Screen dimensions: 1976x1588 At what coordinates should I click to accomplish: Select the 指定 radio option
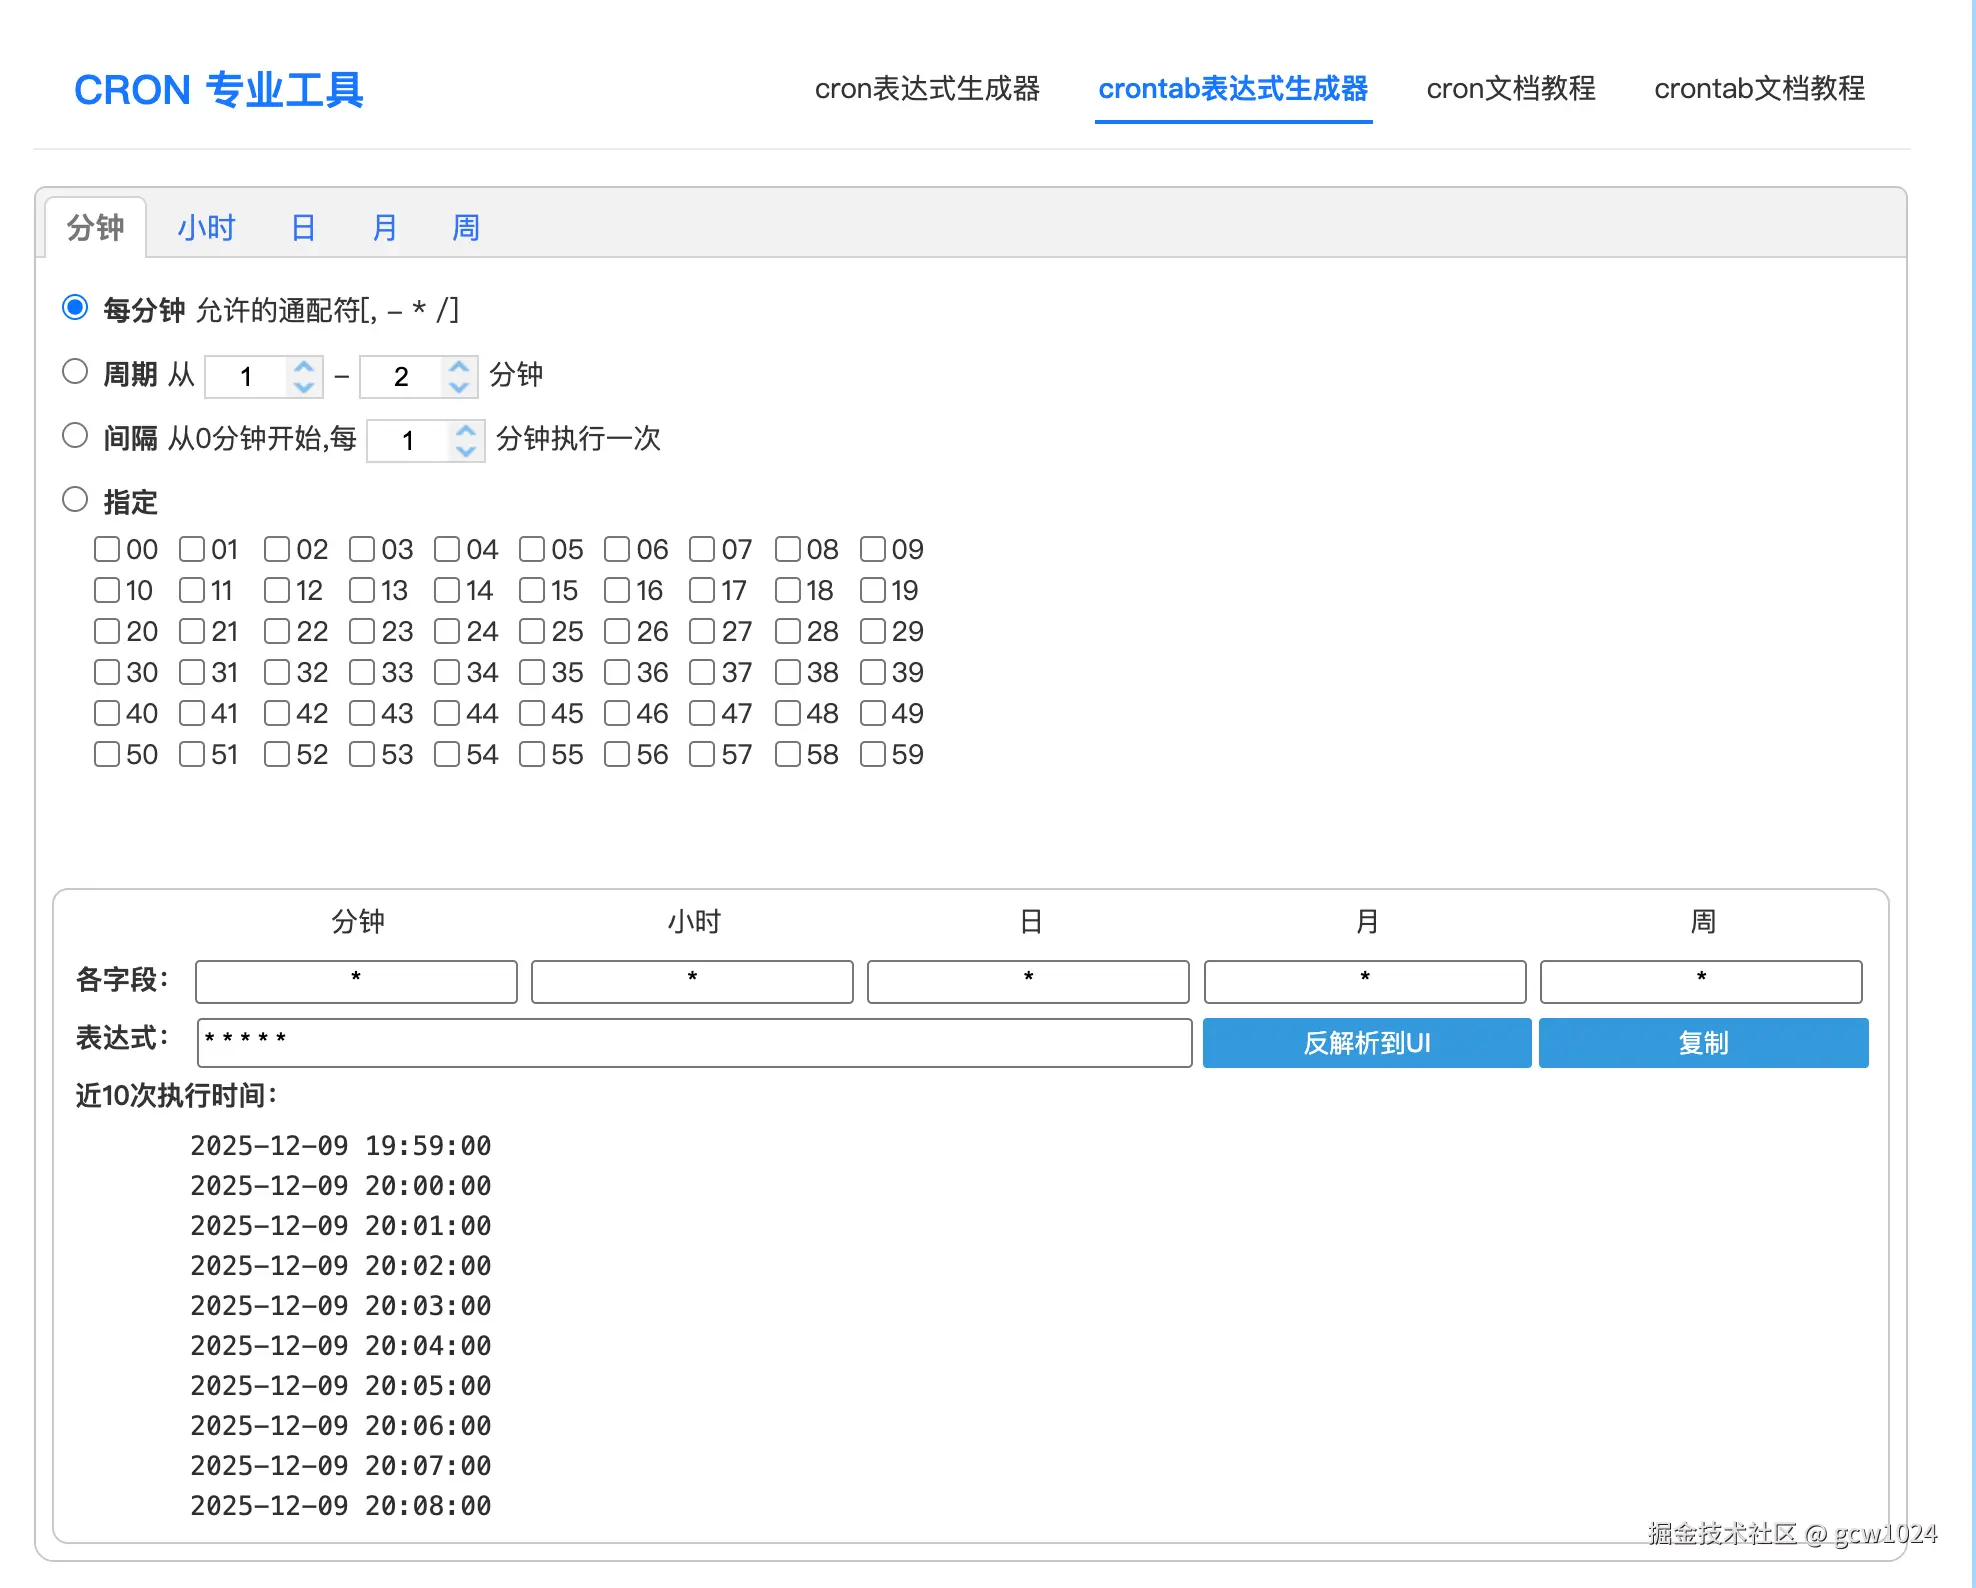tap(75, 498)
